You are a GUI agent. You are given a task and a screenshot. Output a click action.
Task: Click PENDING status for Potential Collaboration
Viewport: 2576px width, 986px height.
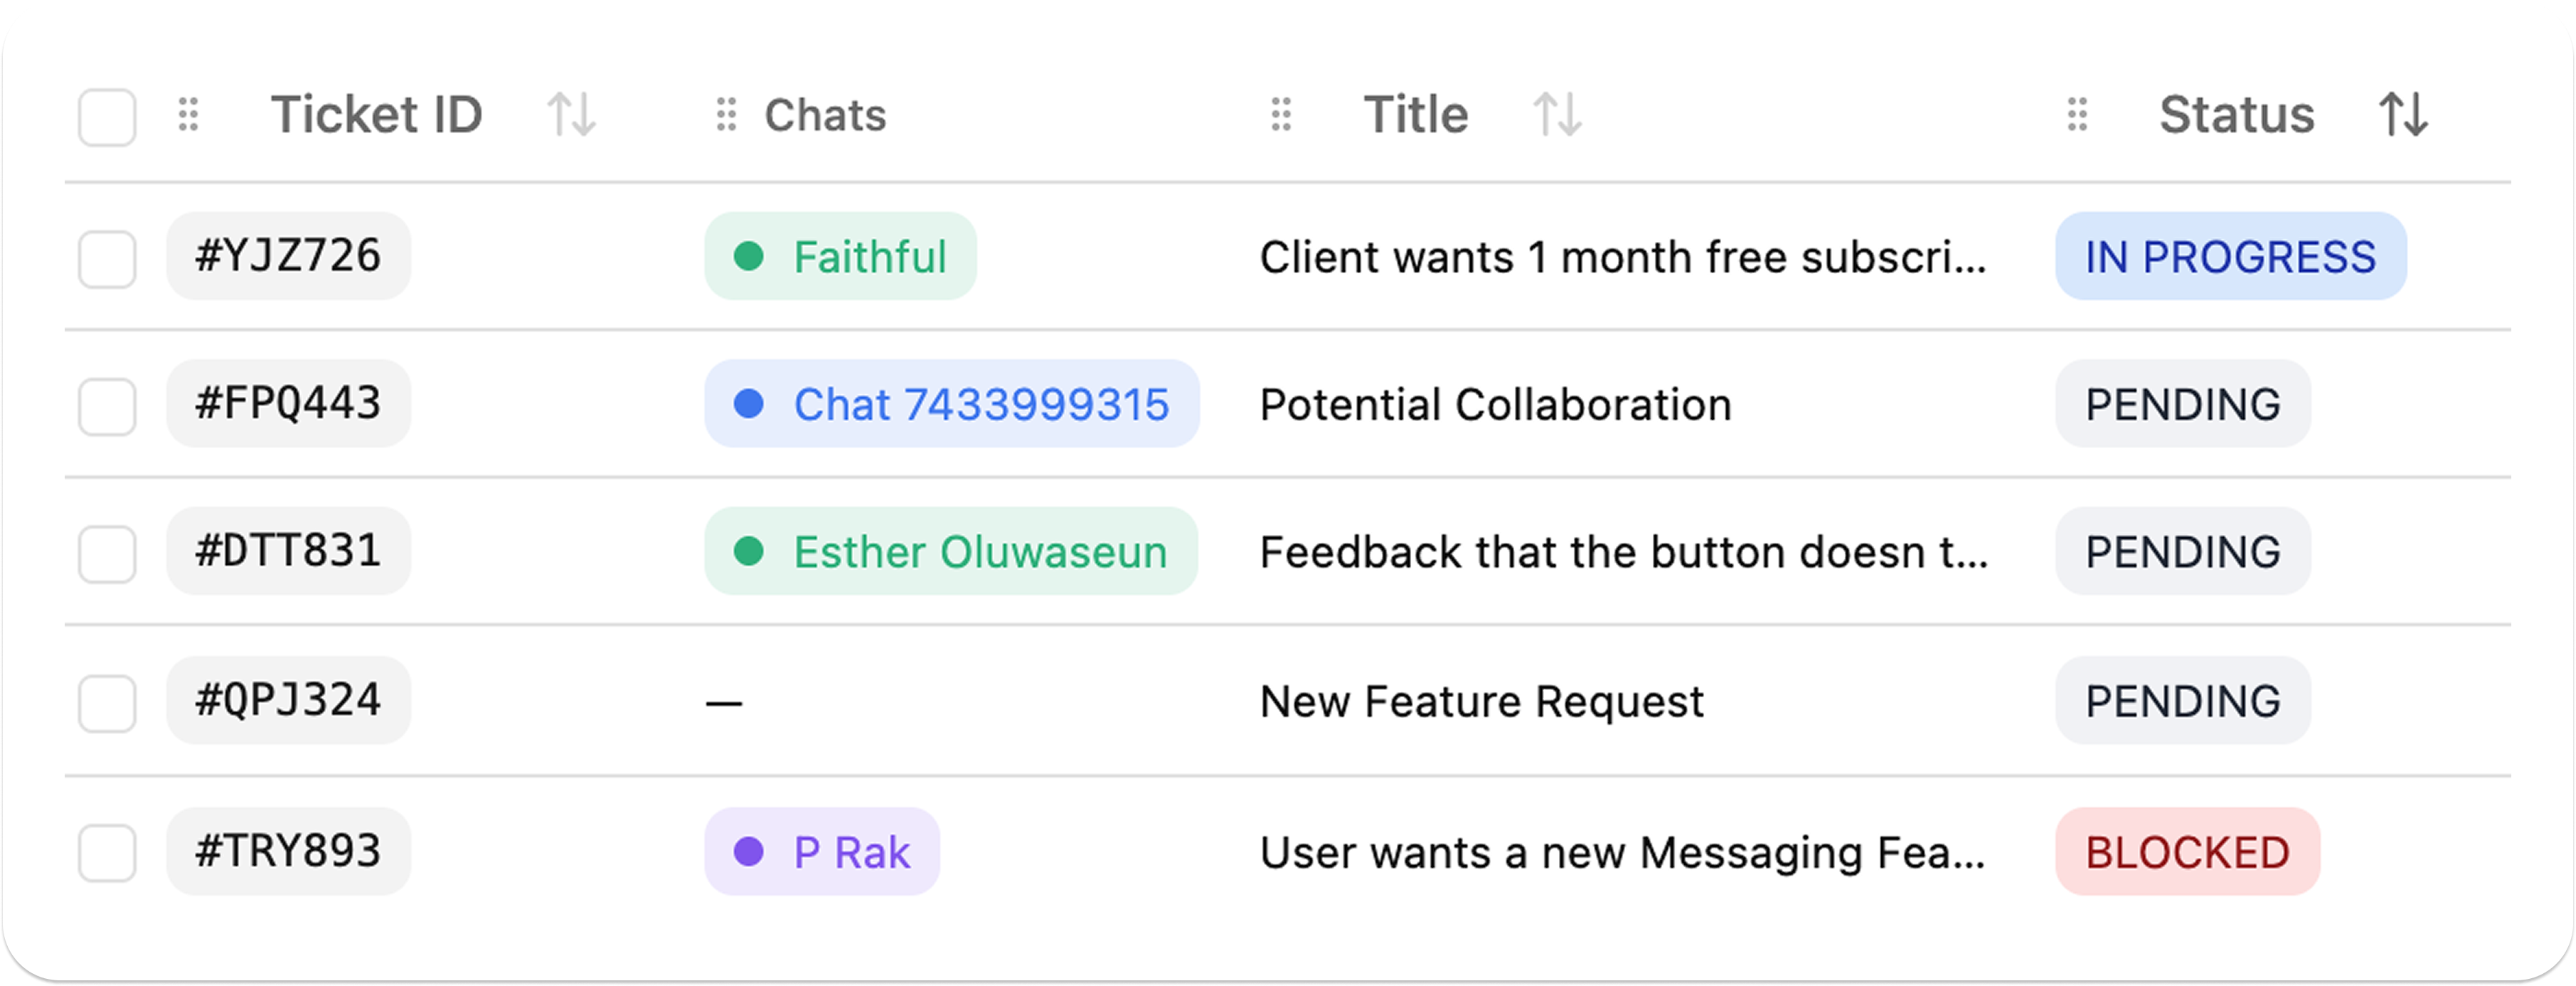pyautogui.click(x=2182, y=404)
